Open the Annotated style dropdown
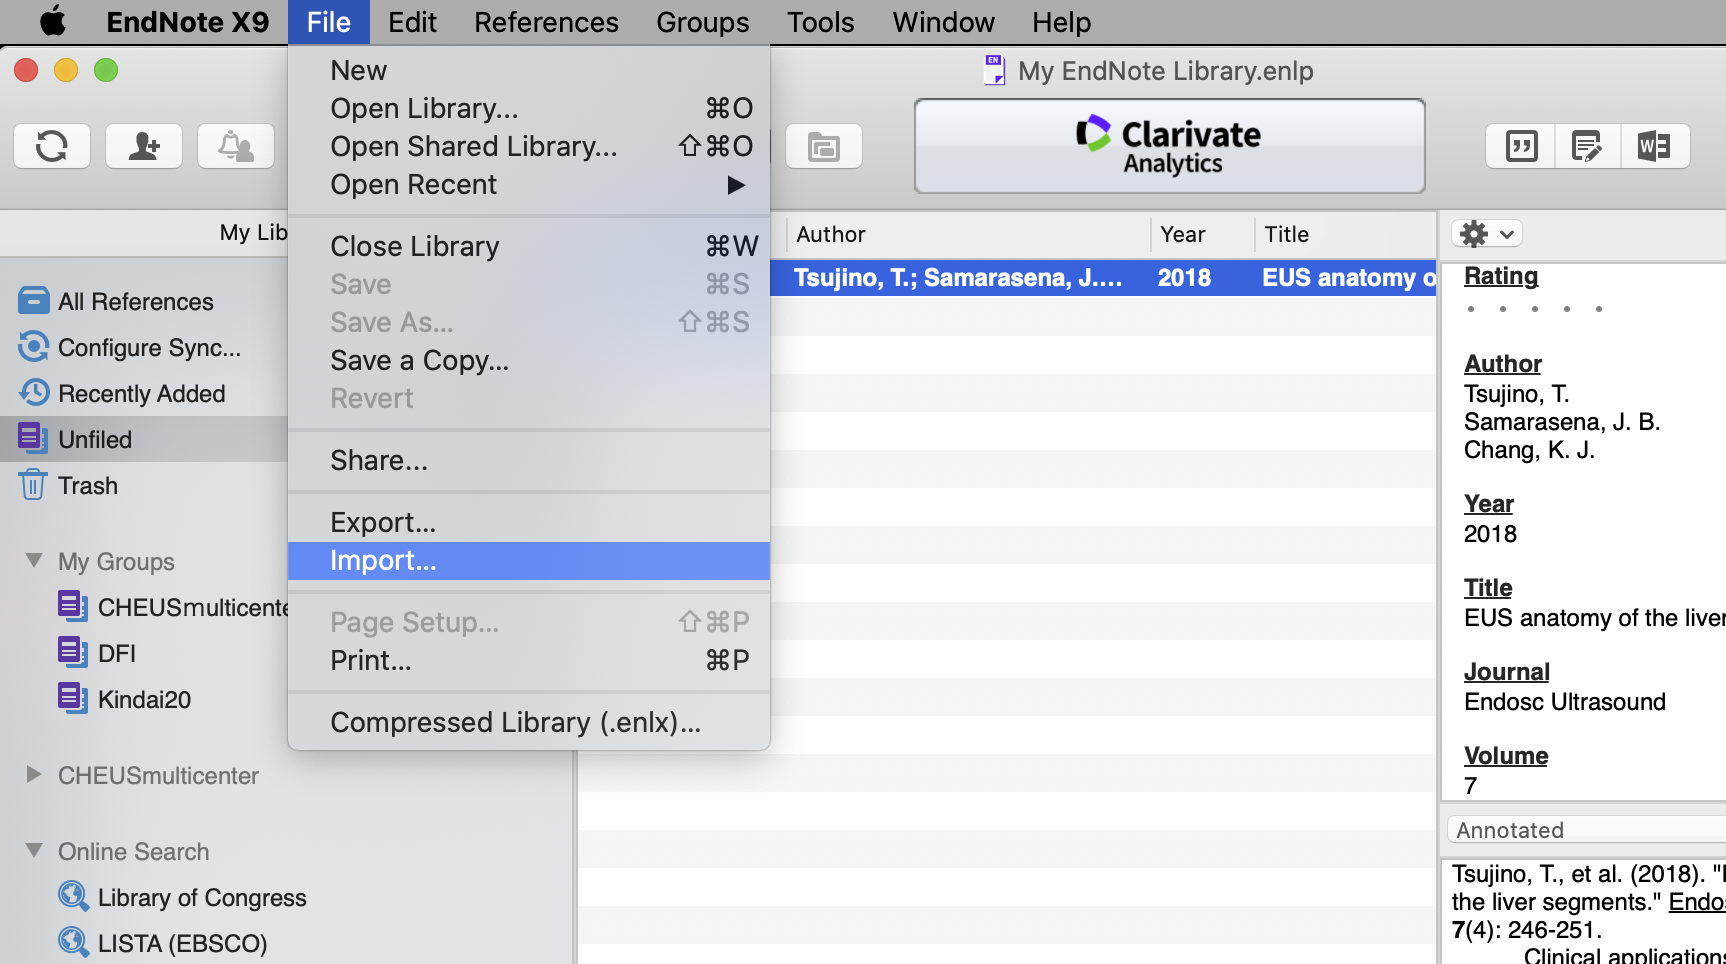 coord(1586,830)
